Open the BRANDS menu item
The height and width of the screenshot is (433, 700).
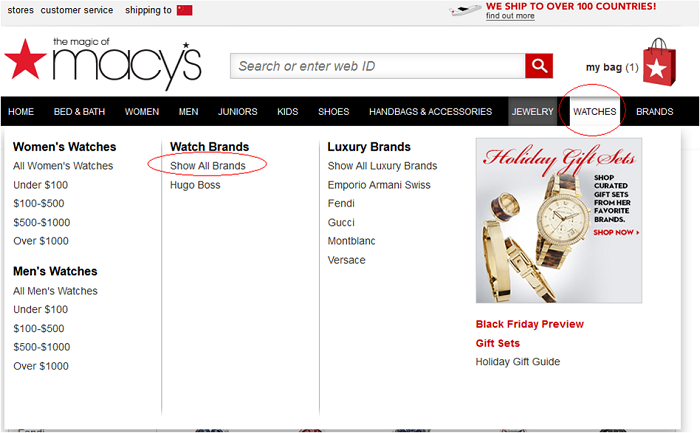(x=654, y=112)
